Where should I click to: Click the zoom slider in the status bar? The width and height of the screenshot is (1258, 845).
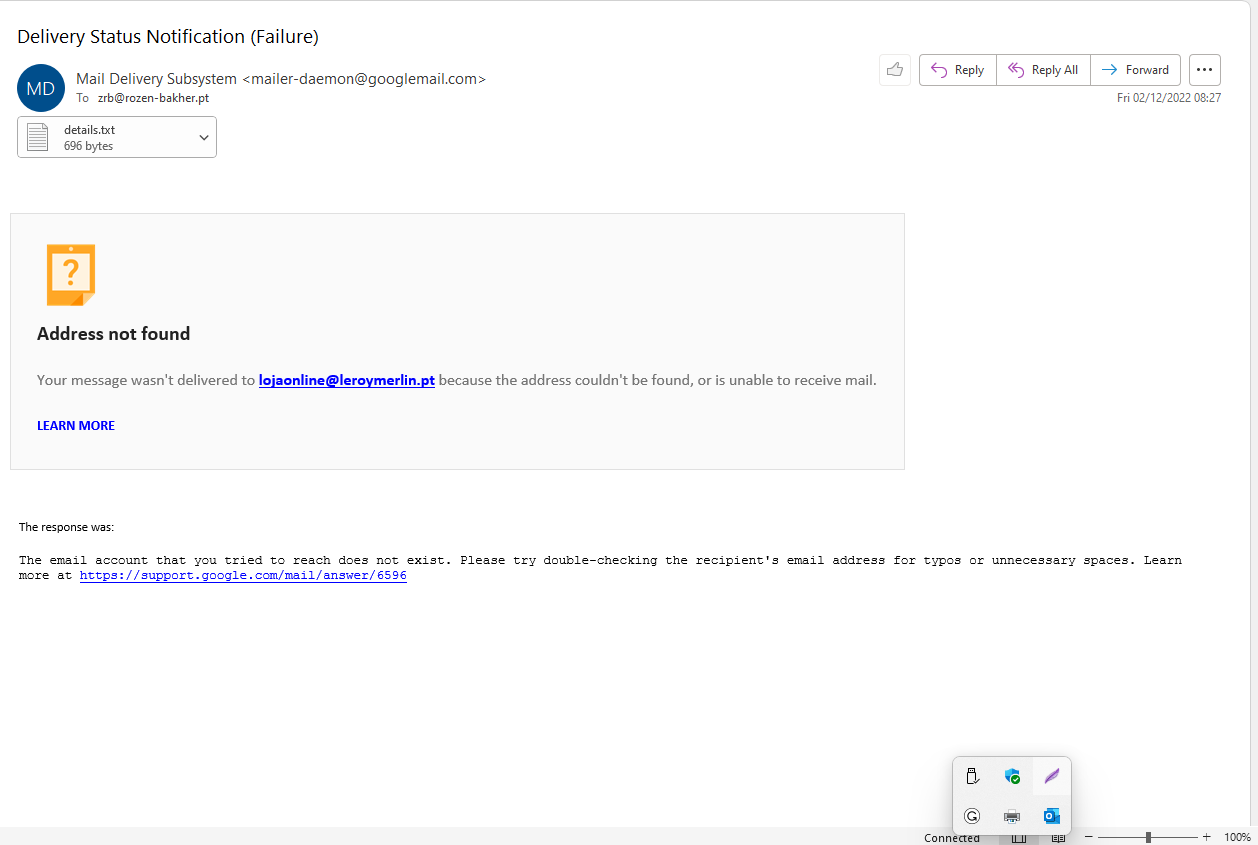coord(1148,837)
